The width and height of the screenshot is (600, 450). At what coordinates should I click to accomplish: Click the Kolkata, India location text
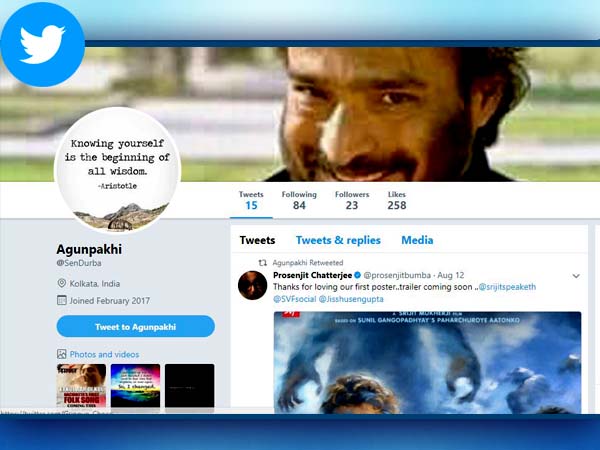click(x=95, y=284)
